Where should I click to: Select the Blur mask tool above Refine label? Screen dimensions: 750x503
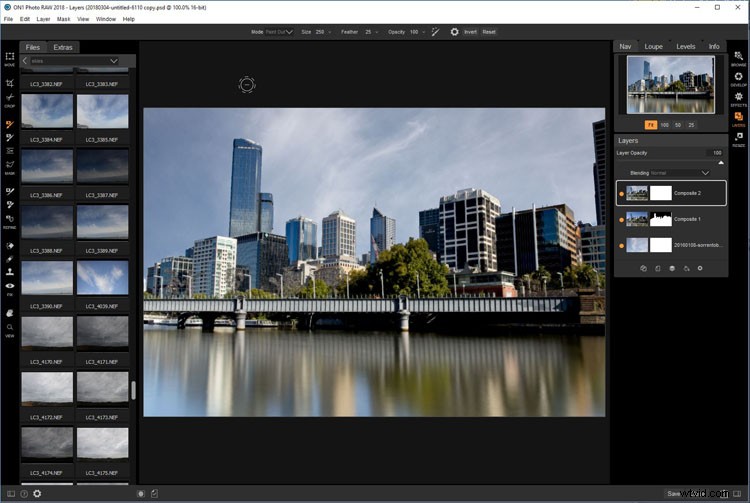[10, 219]
